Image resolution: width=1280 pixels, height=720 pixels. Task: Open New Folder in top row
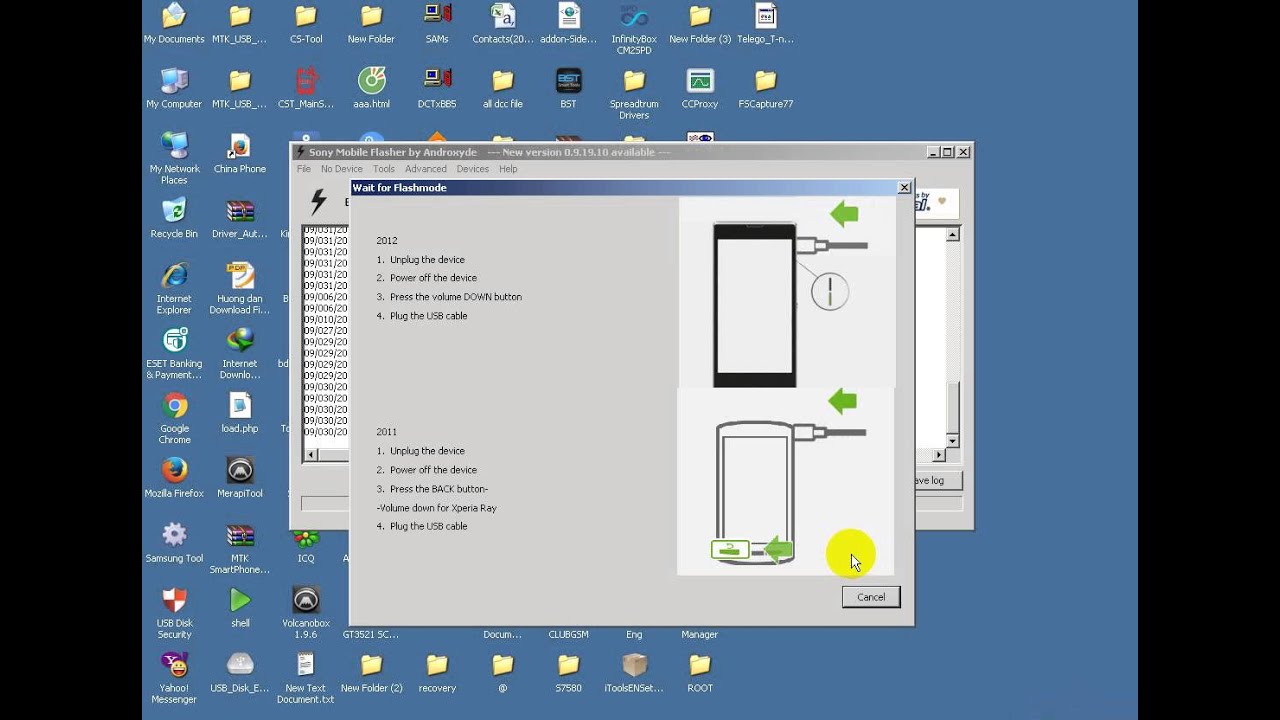pyautogui.click(x=371, y=24)
